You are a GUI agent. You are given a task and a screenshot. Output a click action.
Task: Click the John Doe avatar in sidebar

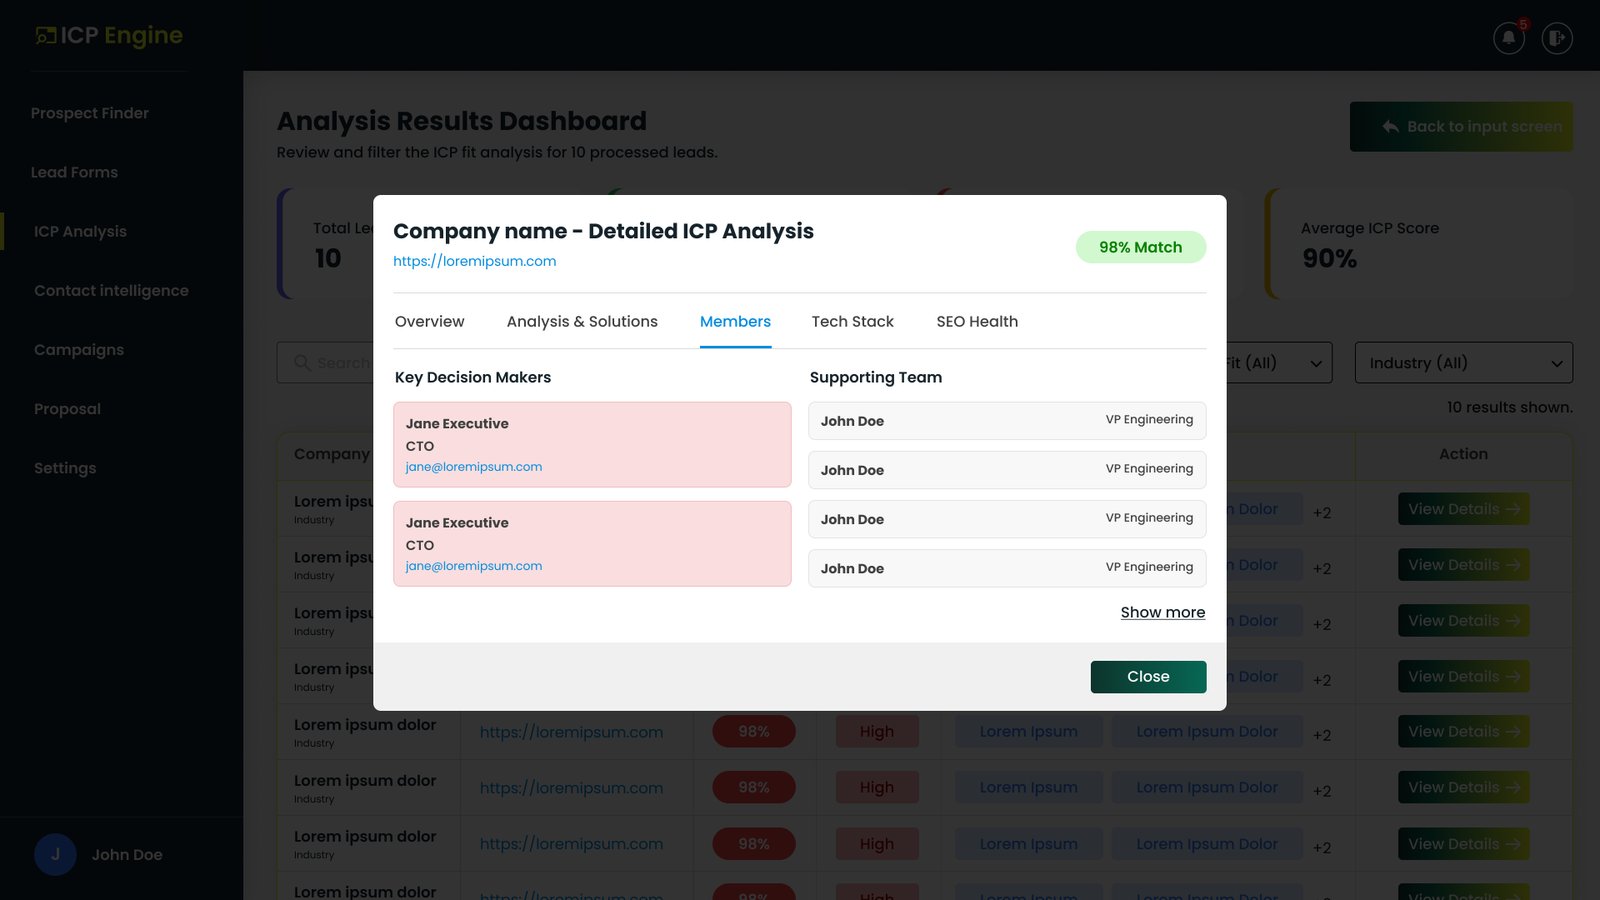pos(55,854)
